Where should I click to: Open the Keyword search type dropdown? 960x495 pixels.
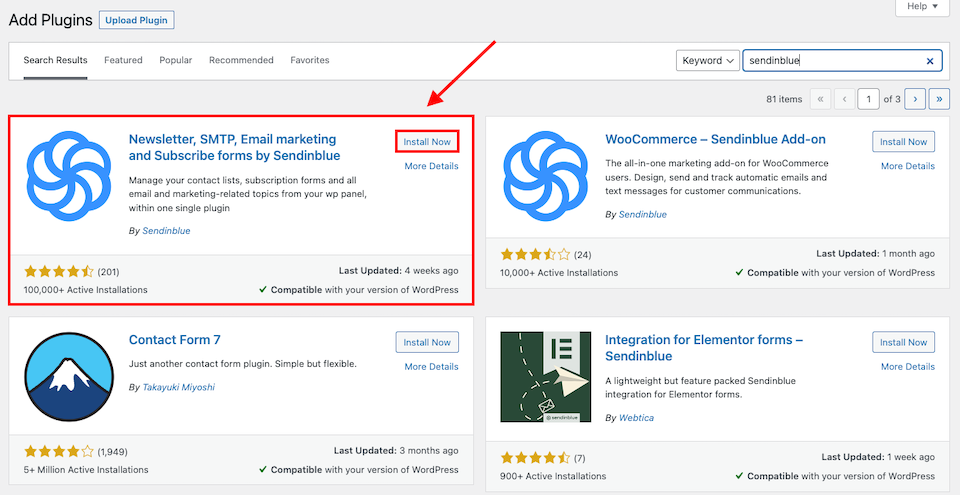pos(708,61)
